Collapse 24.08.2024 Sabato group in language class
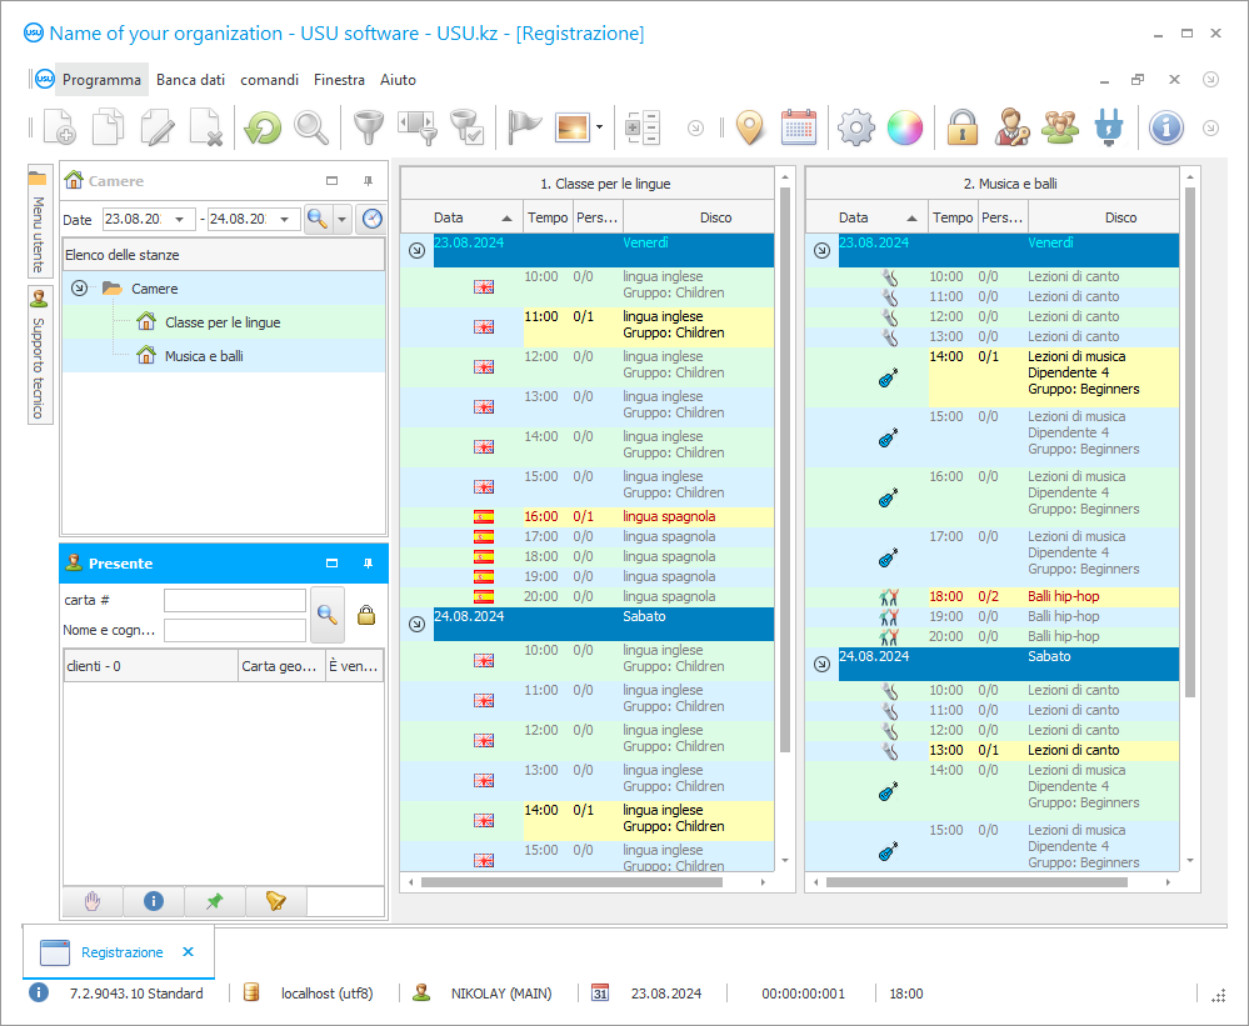This screenshot has height=1026, width=1249. click(417, 624)
